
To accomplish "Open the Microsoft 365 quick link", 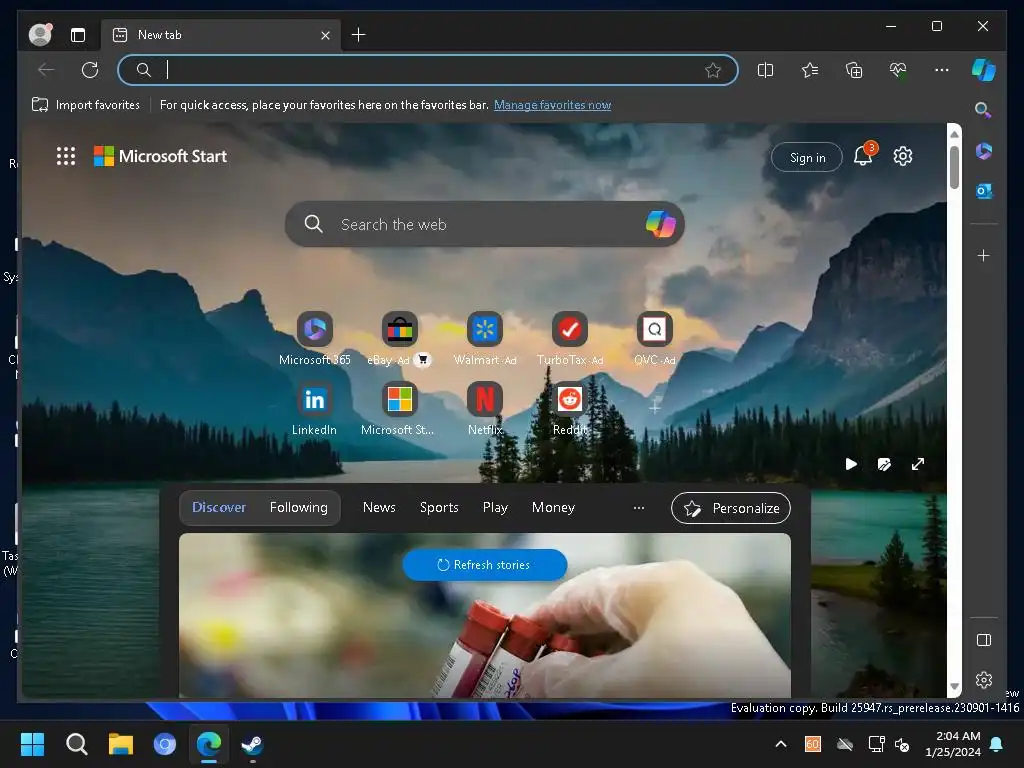I will (315, 338).
